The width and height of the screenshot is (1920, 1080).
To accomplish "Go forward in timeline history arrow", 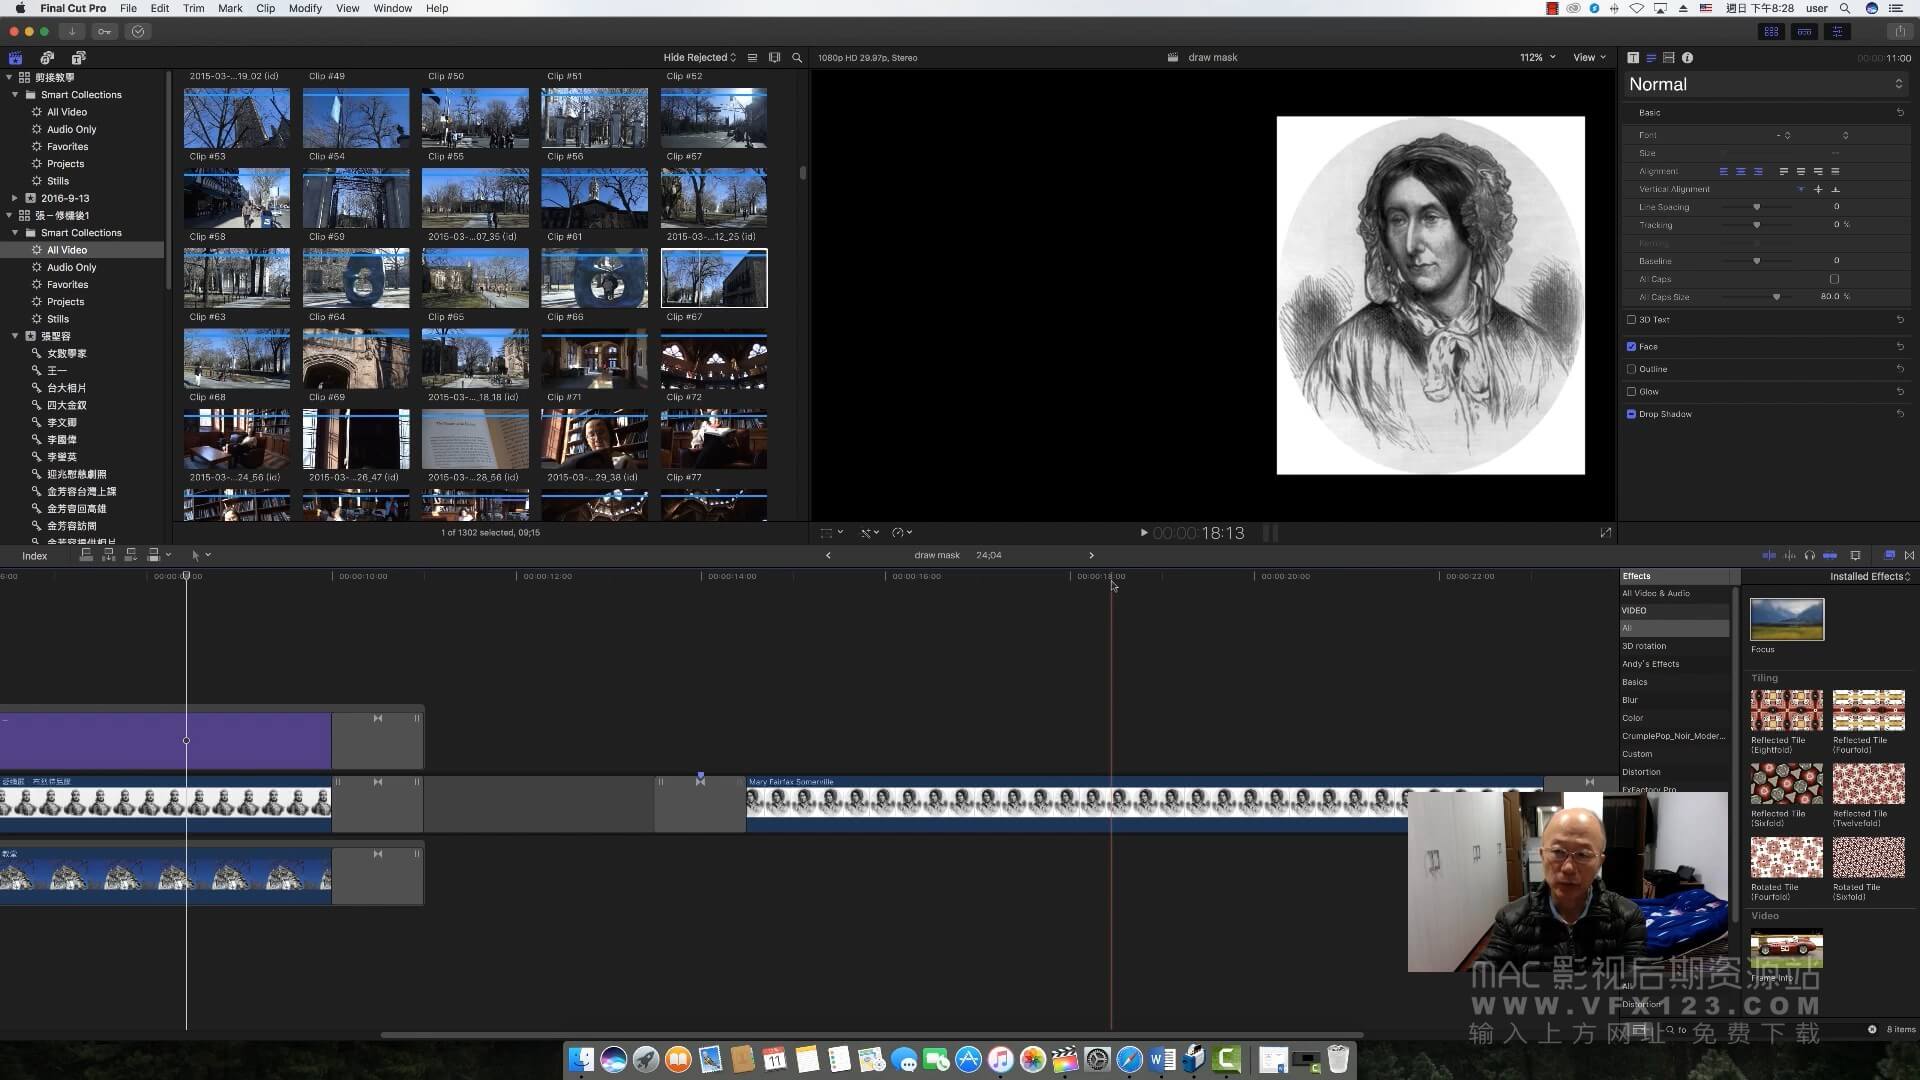I will pos(1091,555).
